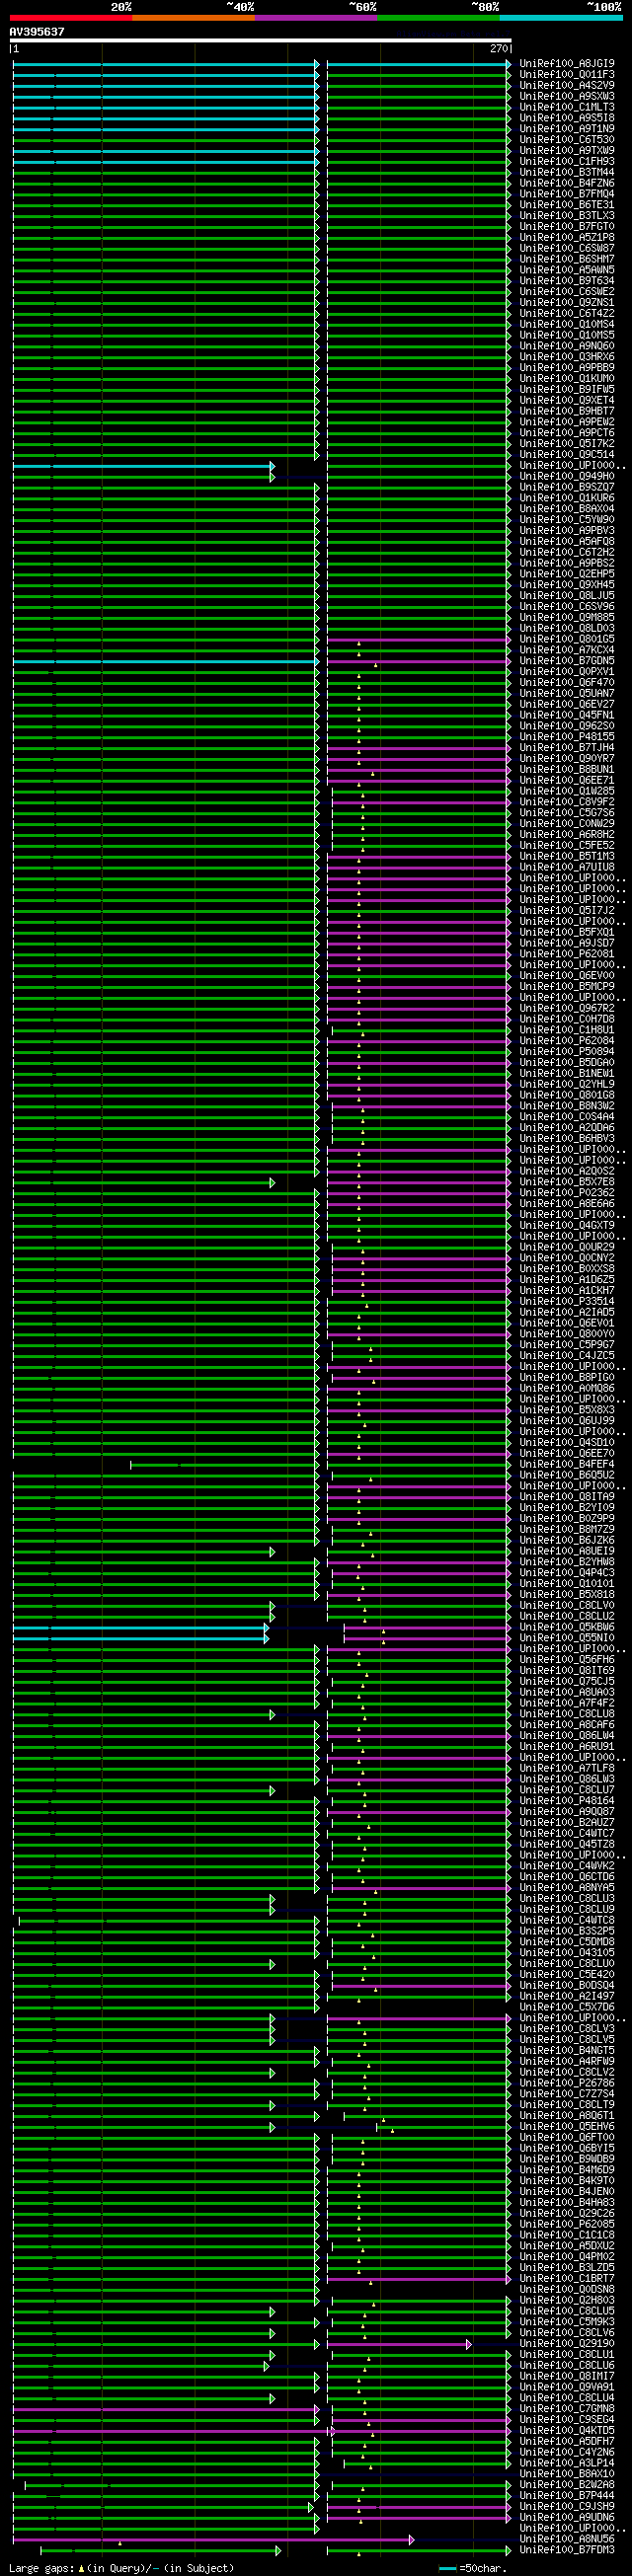Select label UniRef100_Q6F470
The width and height of the screenshot is (632, 2576).
pos(567,682)
